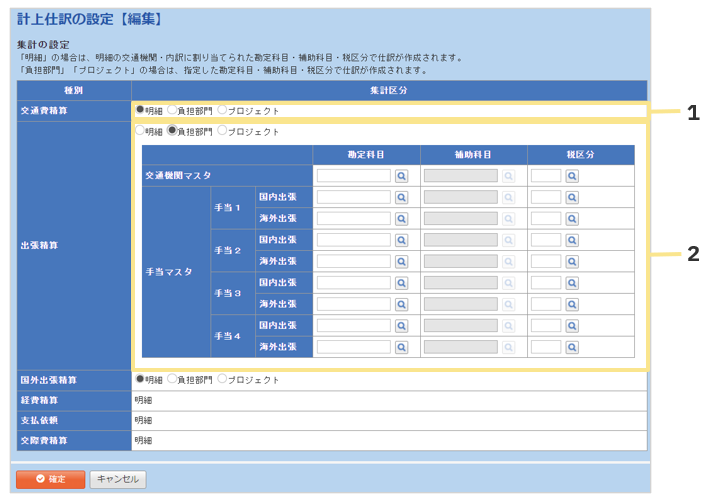Select プロジェクト radio for 出張精算
Screen dimensions: 704x500
[x=222, y=131]
